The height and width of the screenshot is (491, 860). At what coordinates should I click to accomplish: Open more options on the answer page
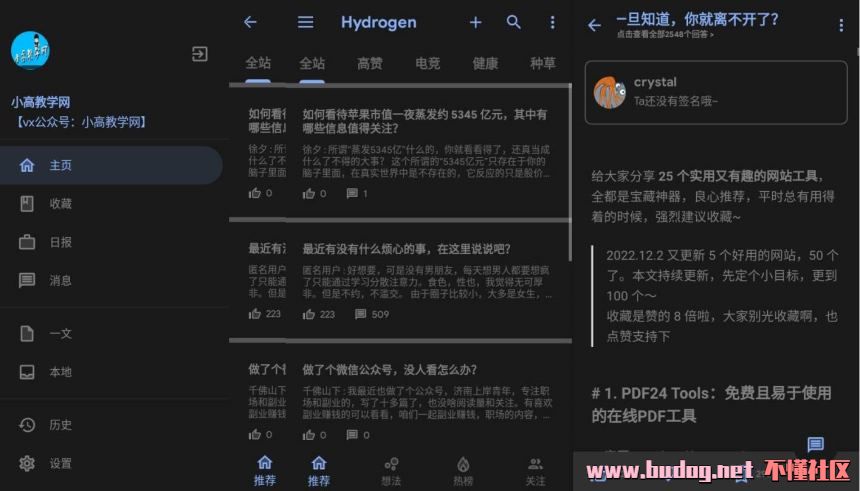pos(841,25)
